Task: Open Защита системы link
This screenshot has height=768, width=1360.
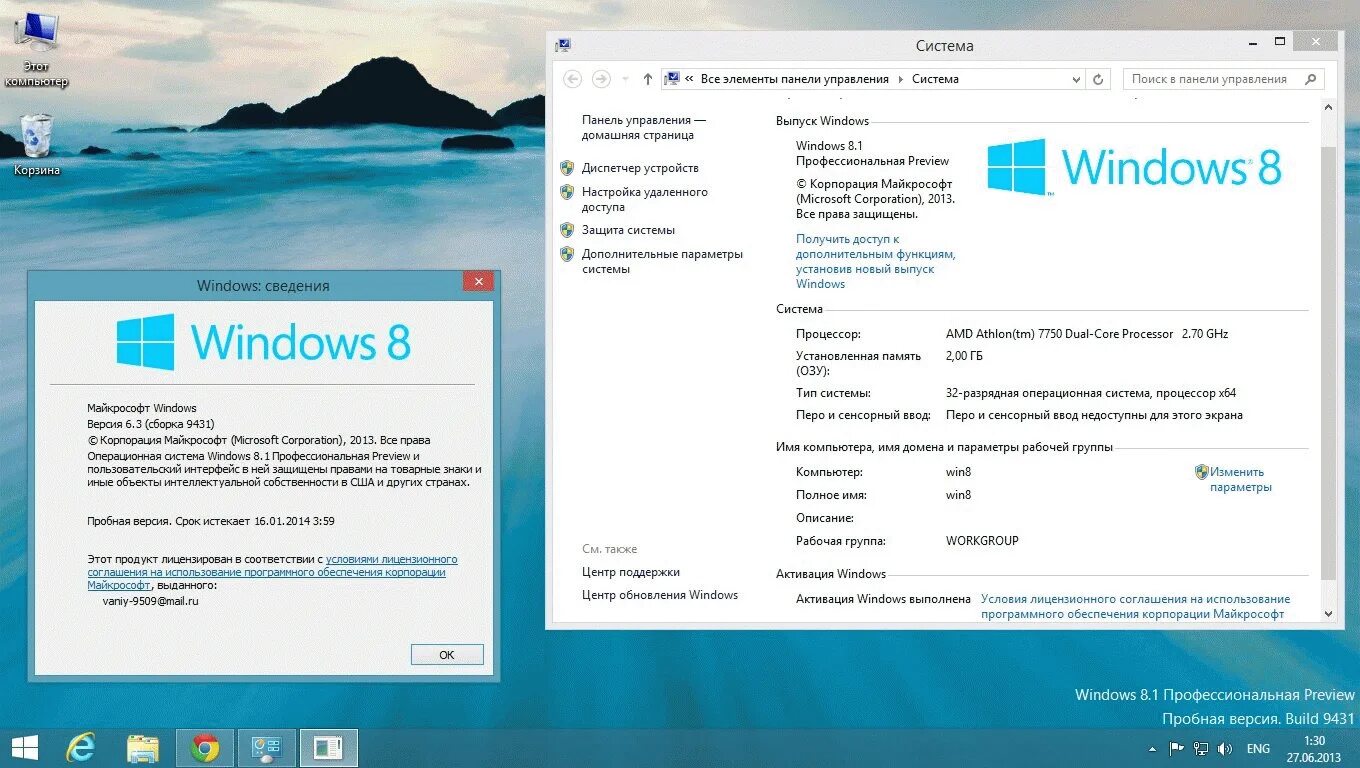Action: (628, 230)
